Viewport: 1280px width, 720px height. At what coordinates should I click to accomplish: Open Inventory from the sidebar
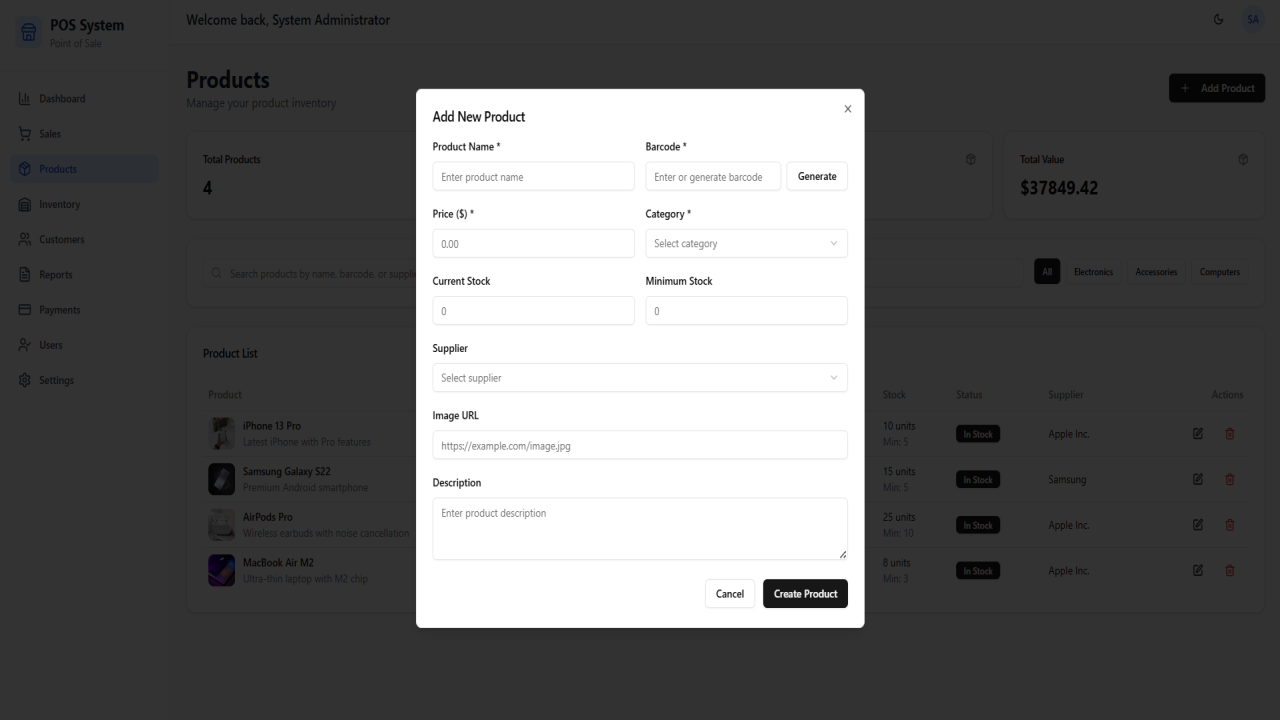tap(86, 204)
